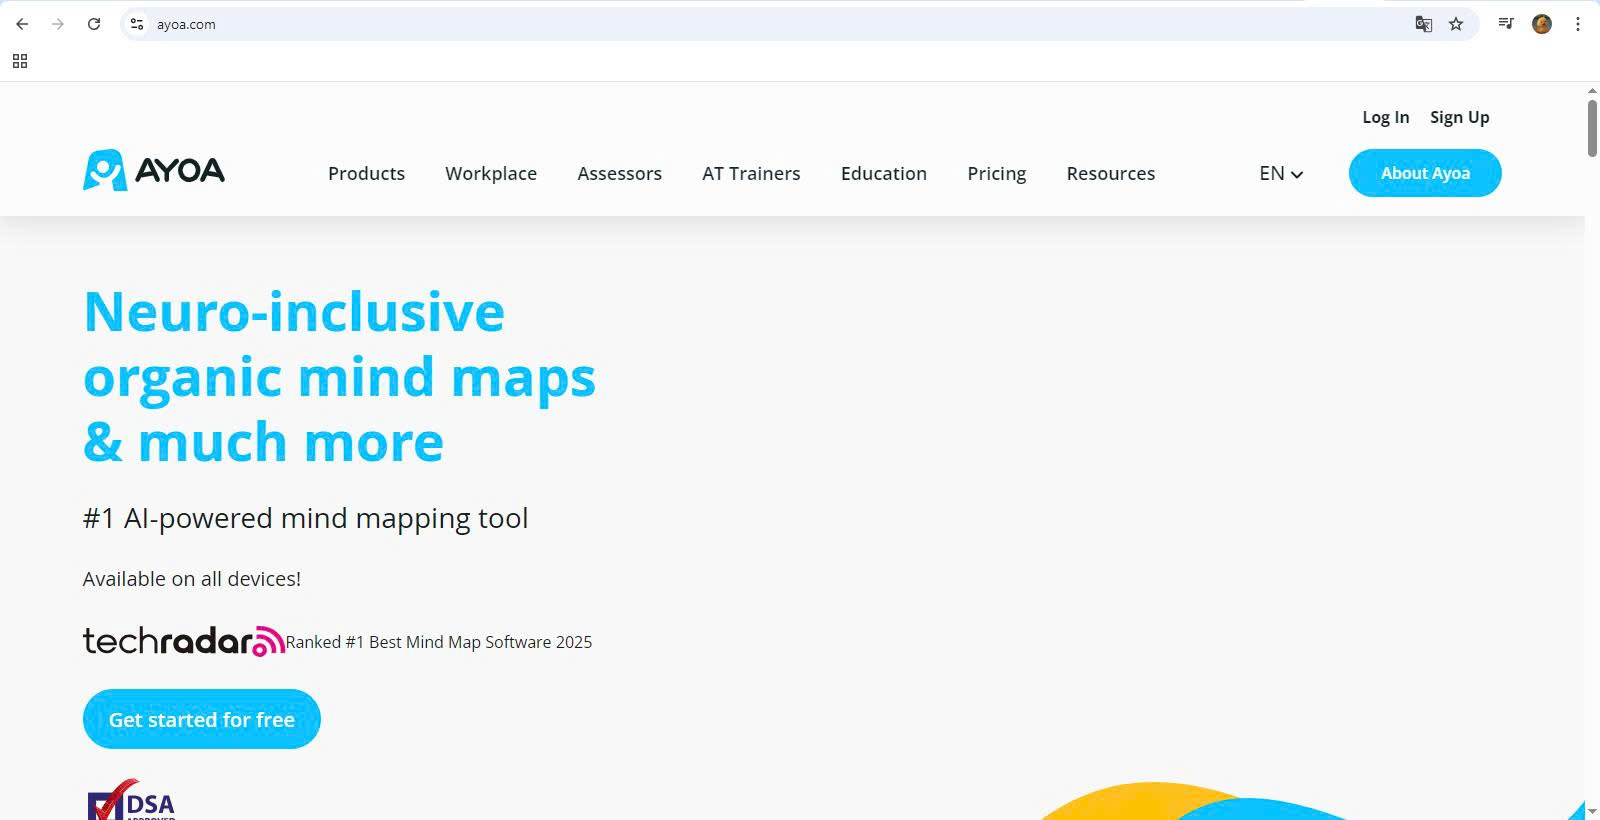The height and width of the screenshot is (820, 1600).
Task: Go to the Assessors page
Action: (619, 173)
